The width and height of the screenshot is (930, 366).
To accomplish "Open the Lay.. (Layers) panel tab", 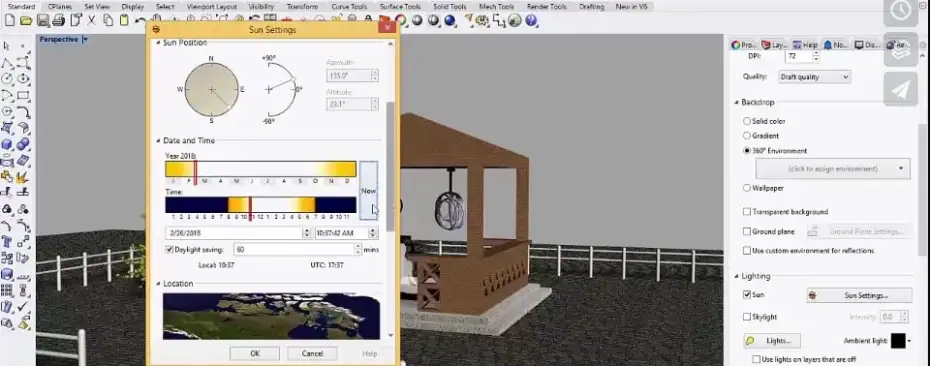I will pos(775,44).
